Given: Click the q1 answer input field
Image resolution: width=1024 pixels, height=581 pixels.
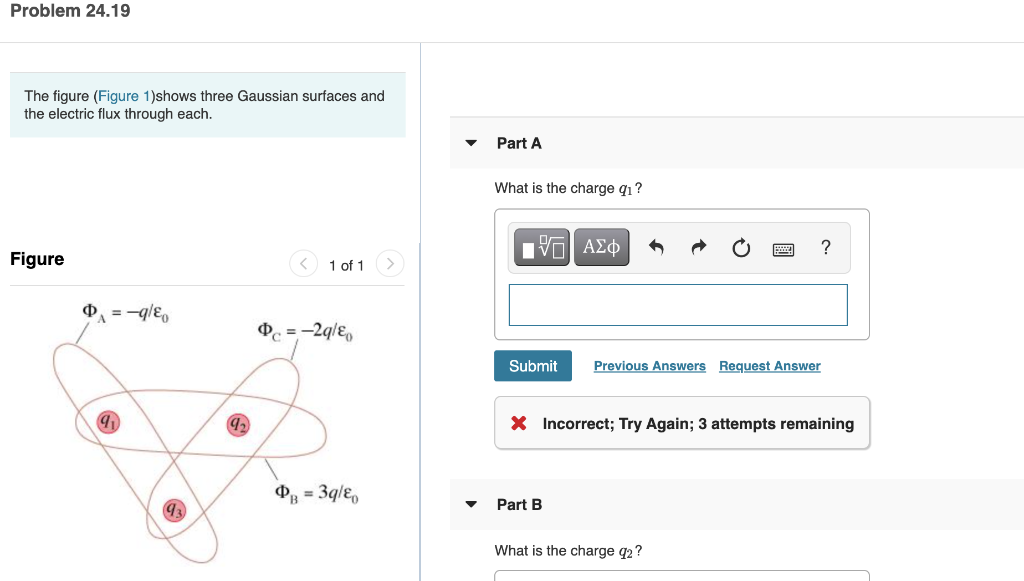Looking at the screenshot, I should tap(678, 305).
